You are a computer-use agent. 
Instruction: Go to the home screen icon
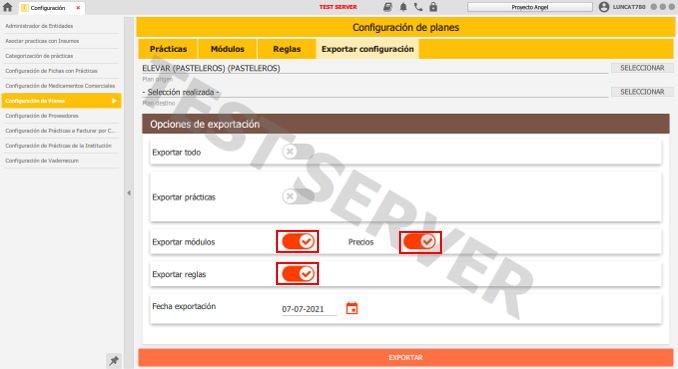tap(7, 7)
